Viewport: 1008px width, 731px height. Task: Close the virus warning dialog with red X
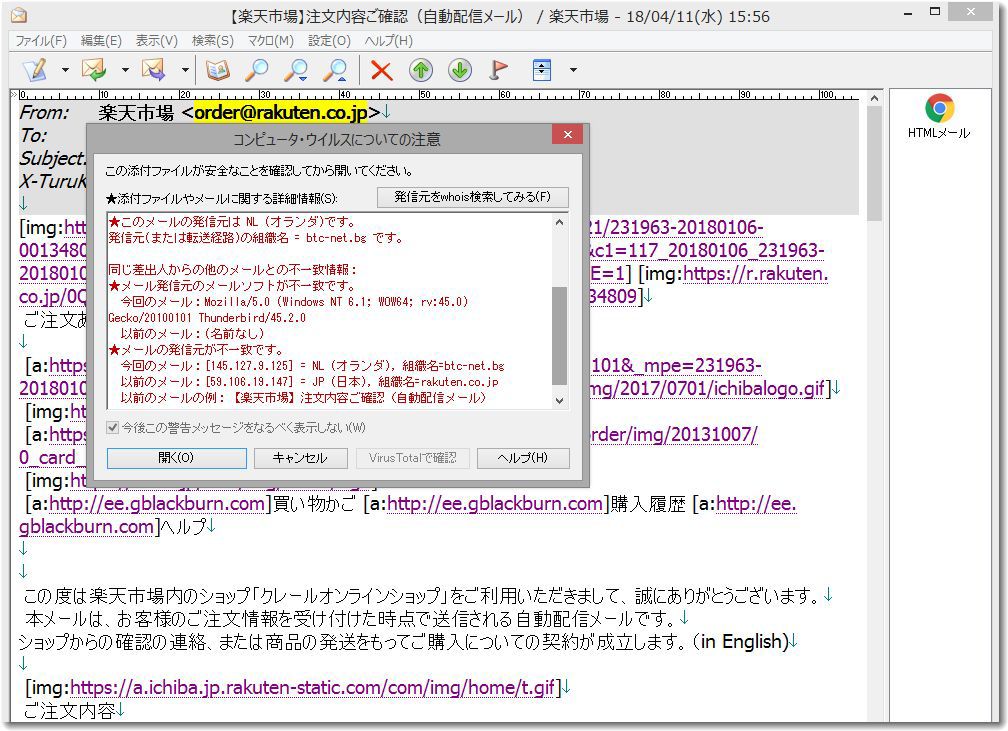tap(567, 134)
